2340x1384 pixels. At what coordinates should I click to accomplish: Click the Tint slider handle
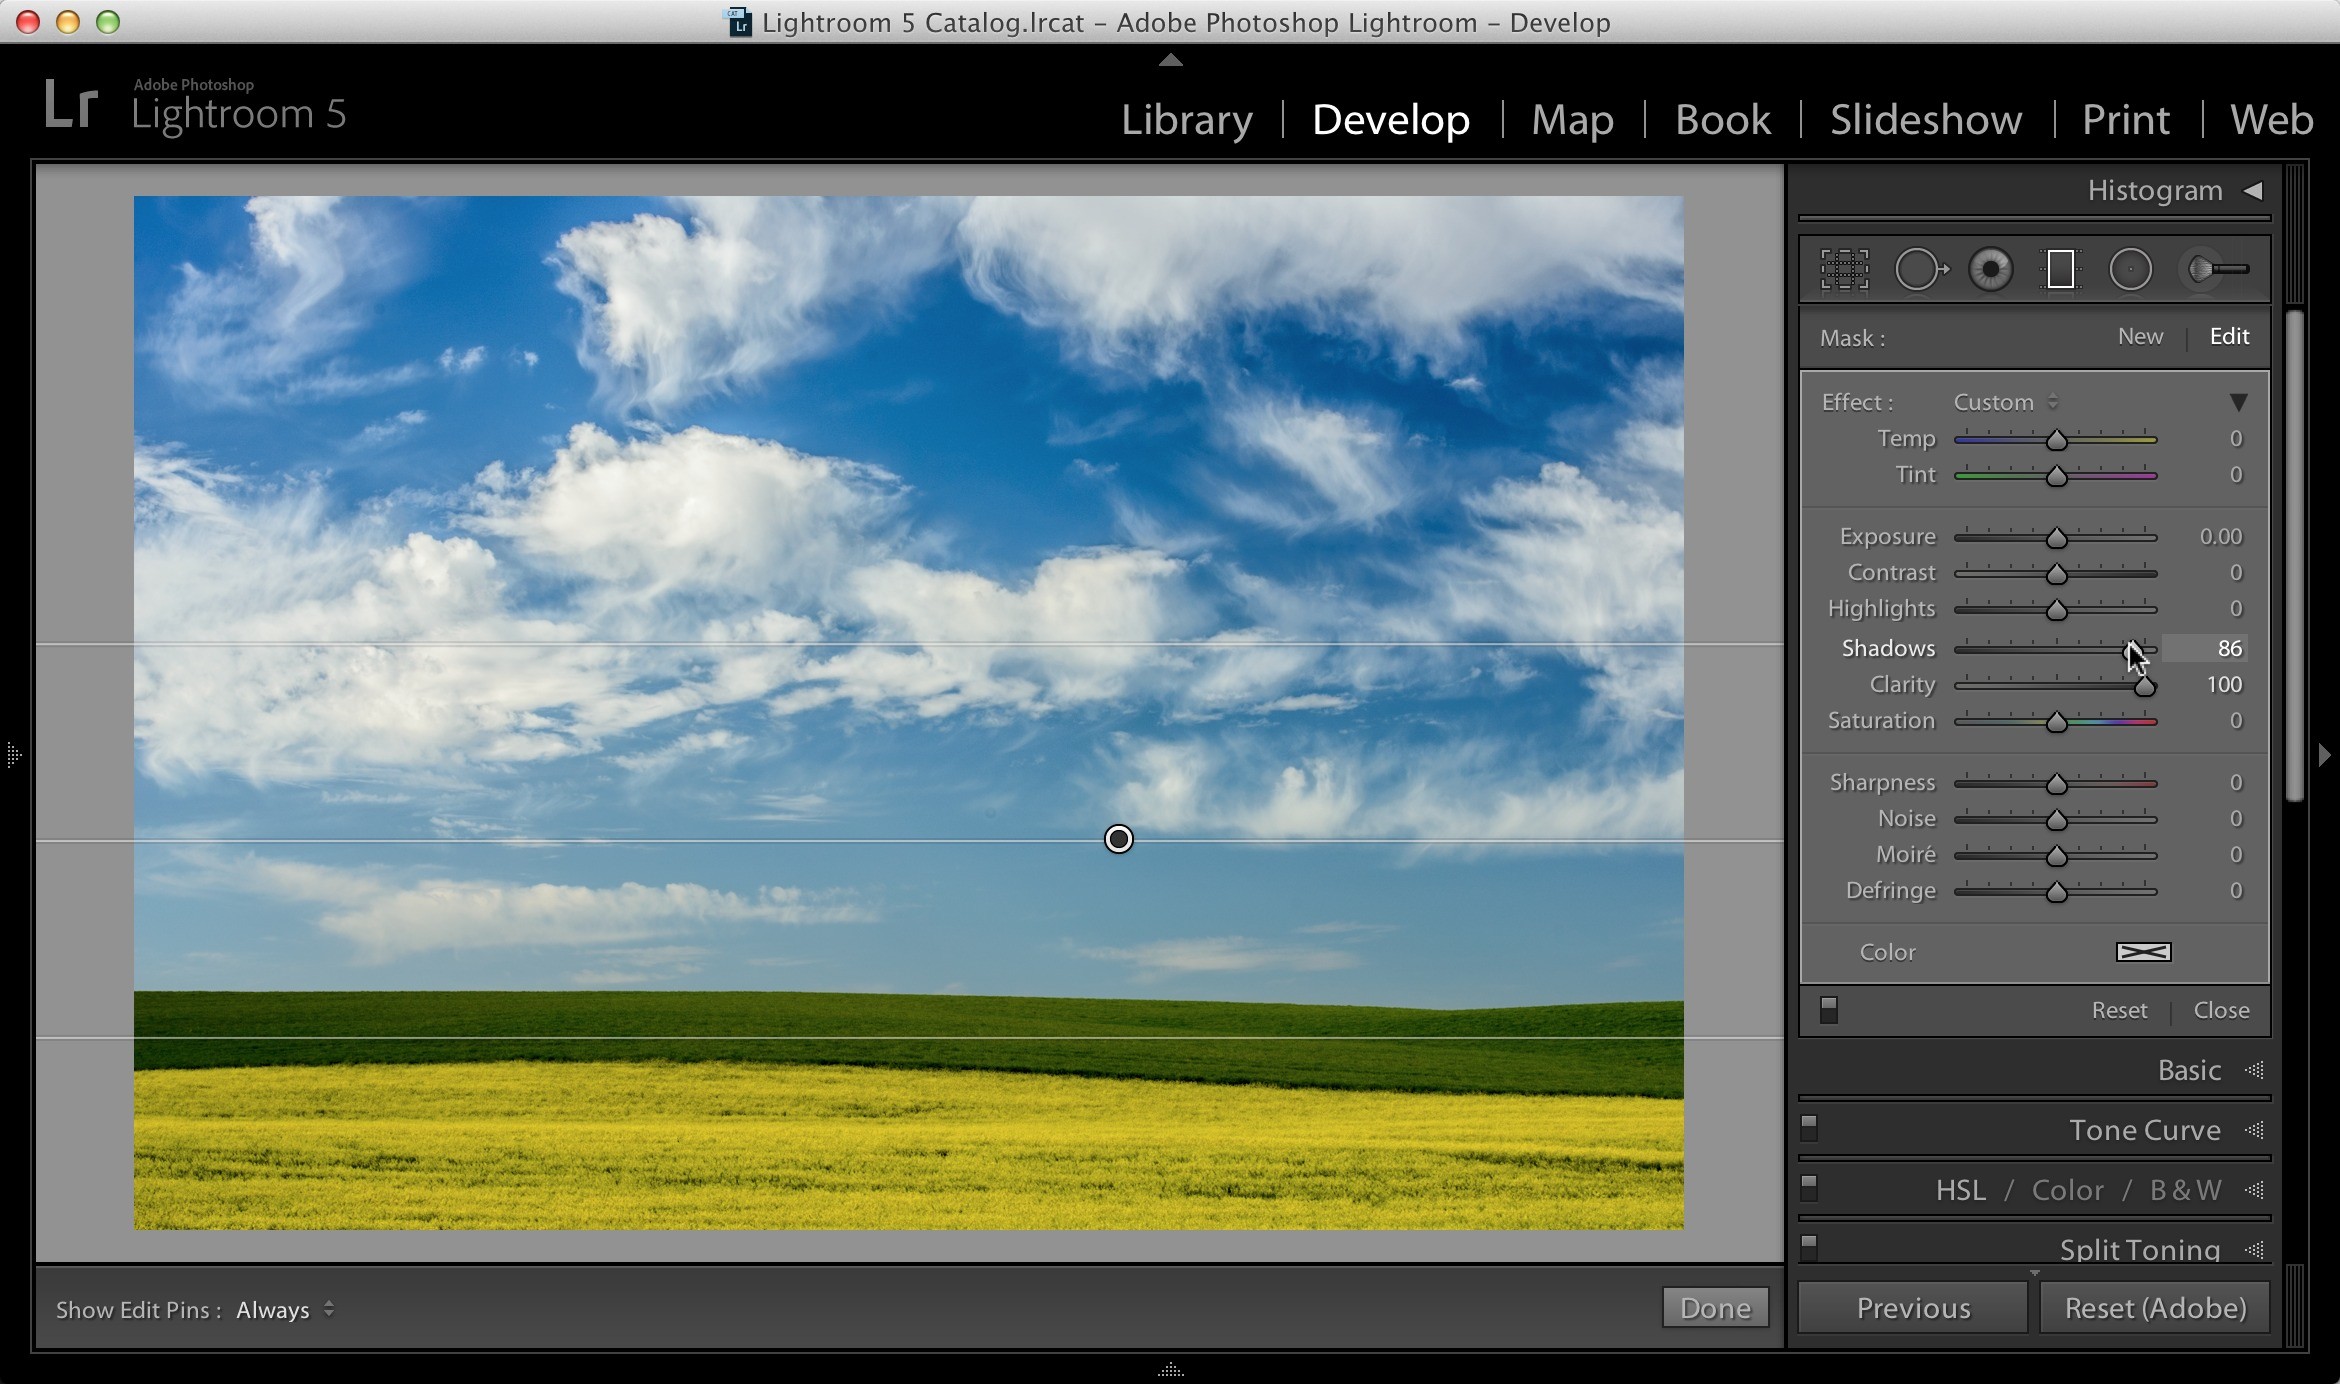(2056, 476)
